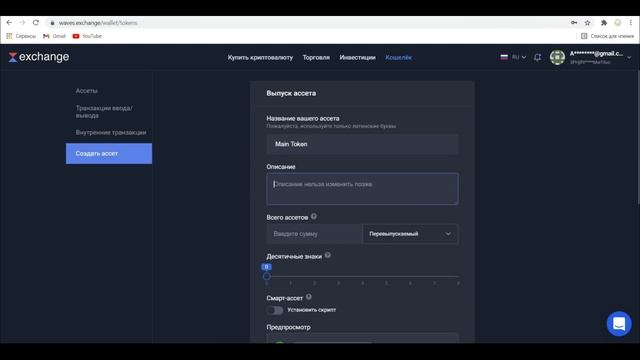Open the YouTube bookmark

tap(87, 36)
